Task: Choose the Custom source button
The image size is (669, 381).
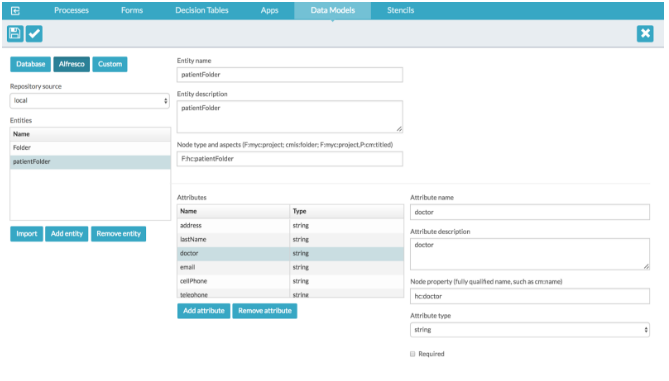Action: (x=110, y=64)
